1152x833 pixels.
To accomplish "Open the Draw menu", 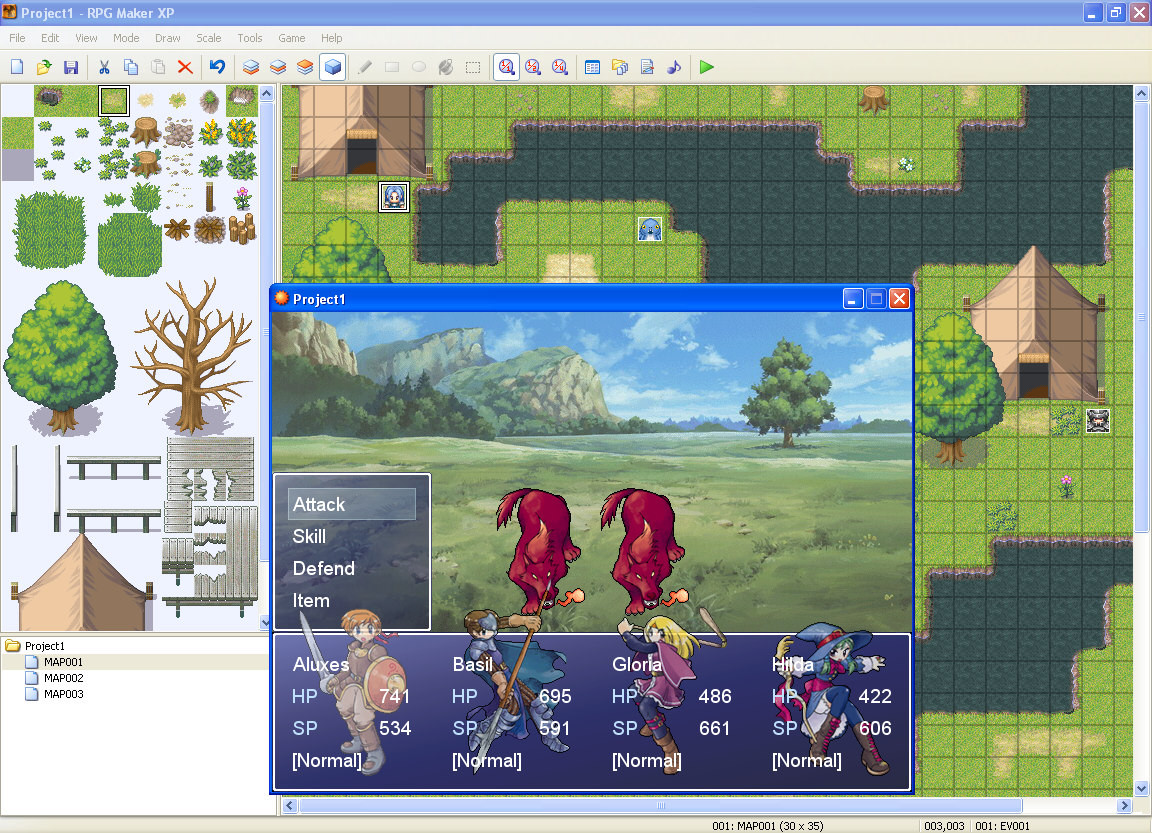I will [x=168, y=38].
